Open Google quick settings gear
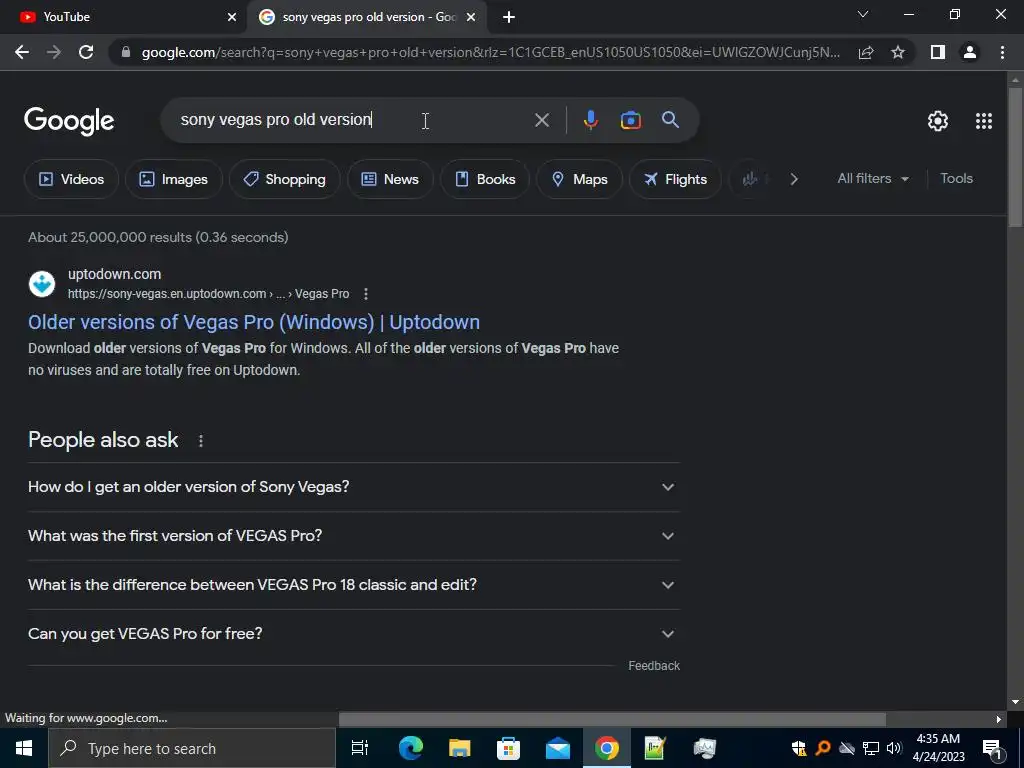Viewport: 1024px width, 768px height. click(938, 121)
